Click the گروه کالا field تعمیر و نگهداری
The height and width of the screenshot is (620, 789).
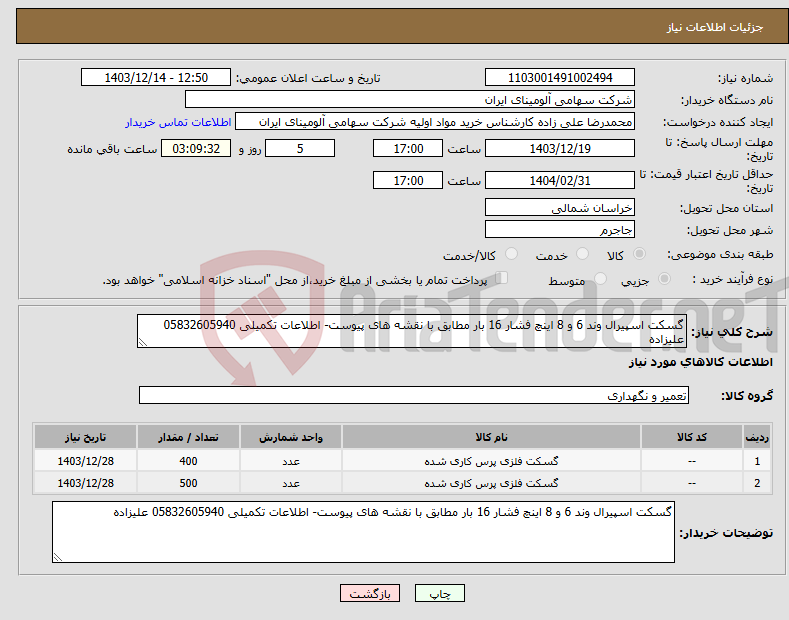tap(414, 396)
